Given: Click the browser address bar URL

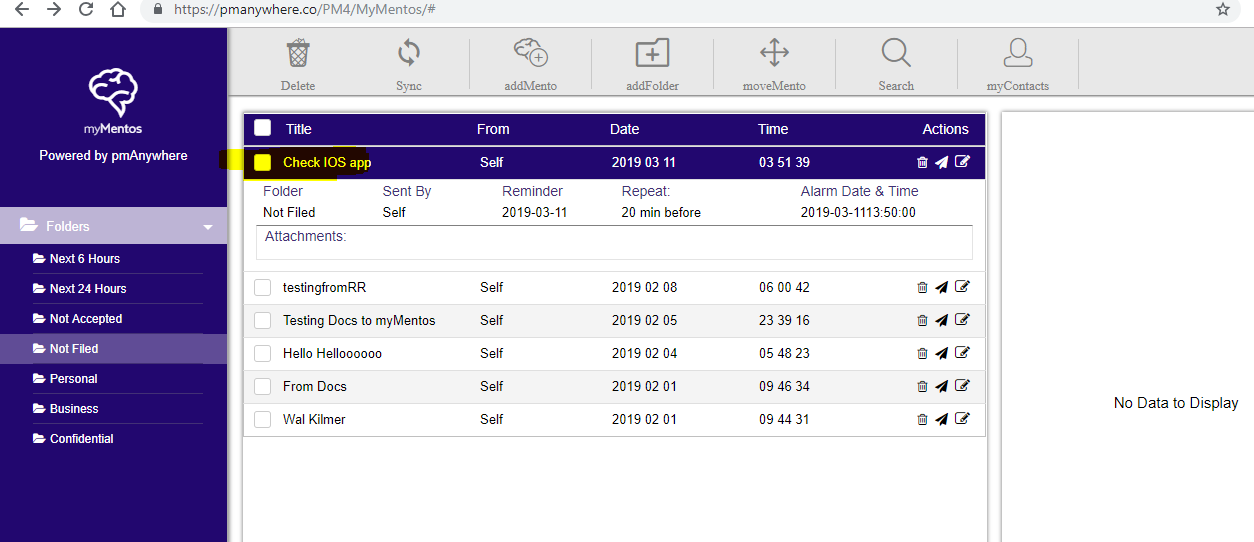Looking at the screenshot, I should point(304,9).
